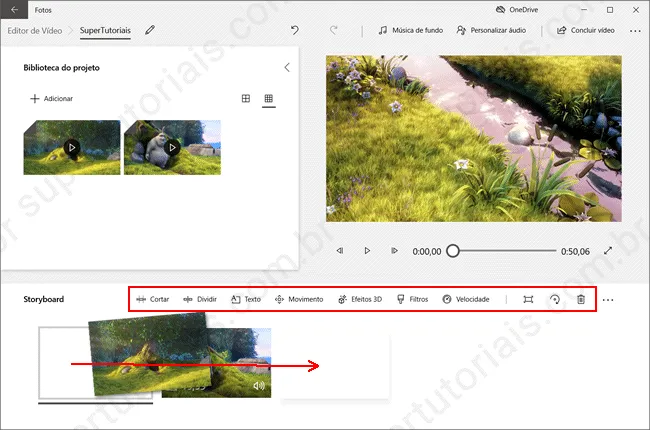Open the Filtros filter tool
Viewport: 650px width, 430px height.
tap(412, 299)
